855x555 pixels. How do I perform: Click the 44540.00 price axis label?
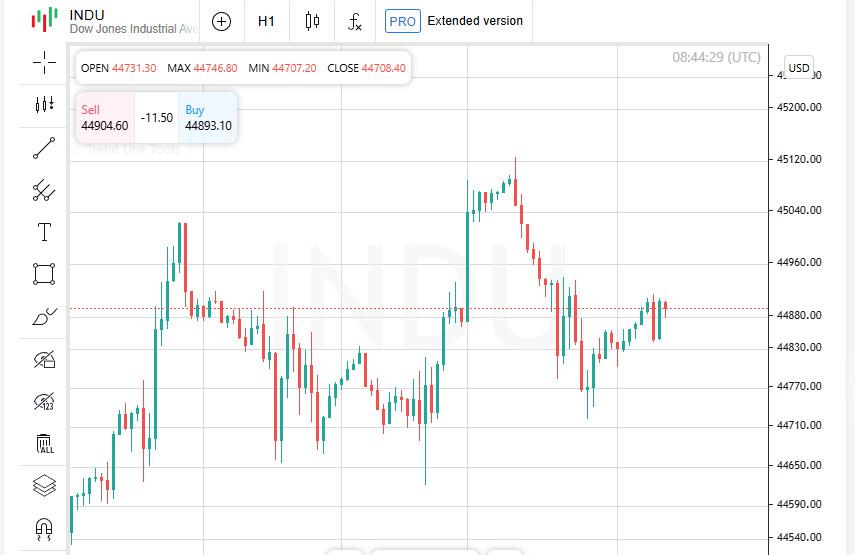coord(799,538)
